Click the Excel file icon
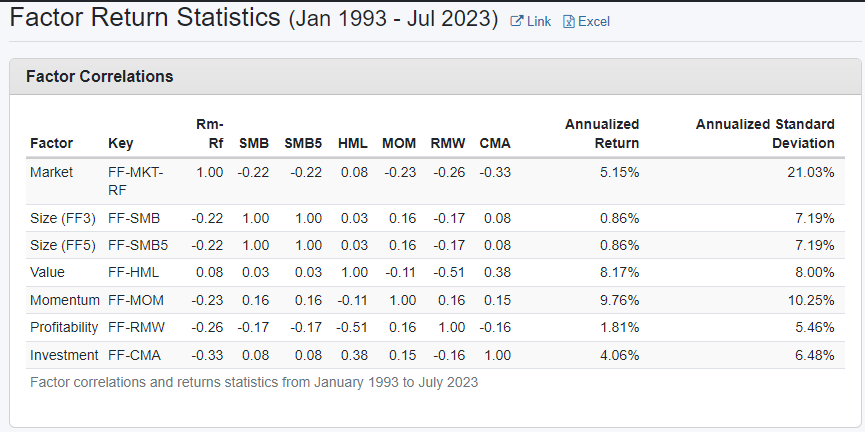 click(569, 21)
